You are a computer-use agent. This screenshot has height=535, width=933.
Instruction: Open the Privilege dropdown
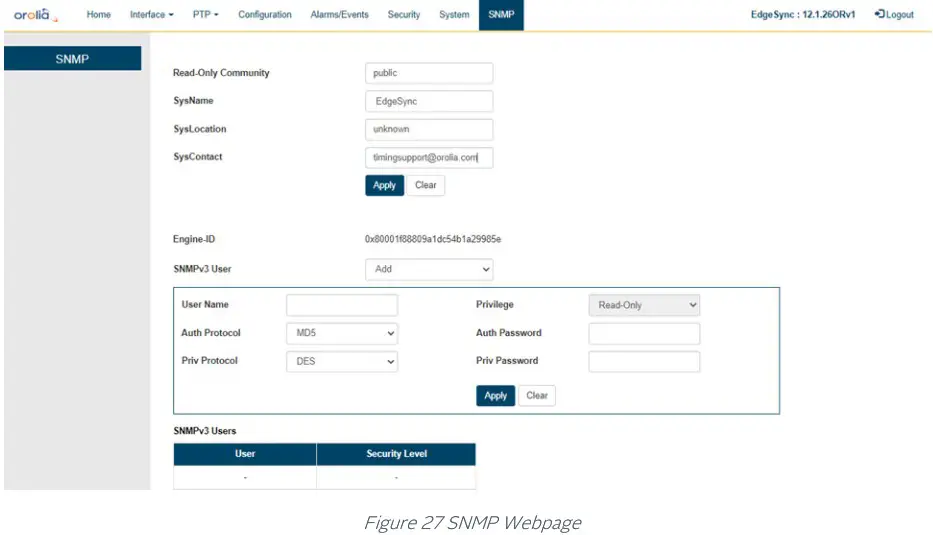tap(644, 305)
